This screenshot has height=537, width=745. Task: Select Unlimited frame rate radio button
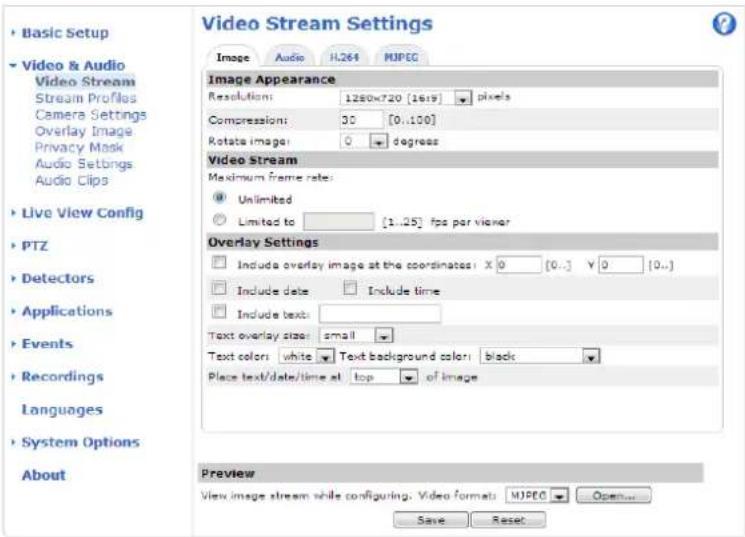(219, 197)
